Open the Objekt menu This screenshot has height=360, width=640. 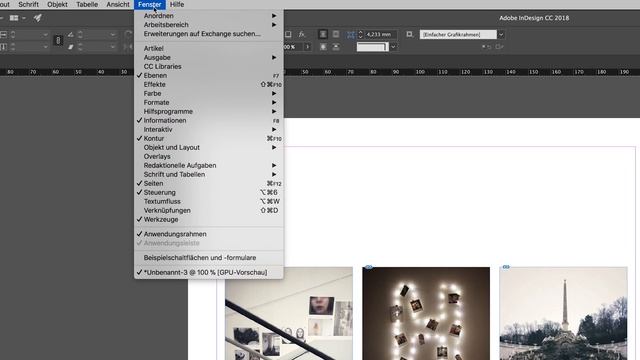point(57,4)
